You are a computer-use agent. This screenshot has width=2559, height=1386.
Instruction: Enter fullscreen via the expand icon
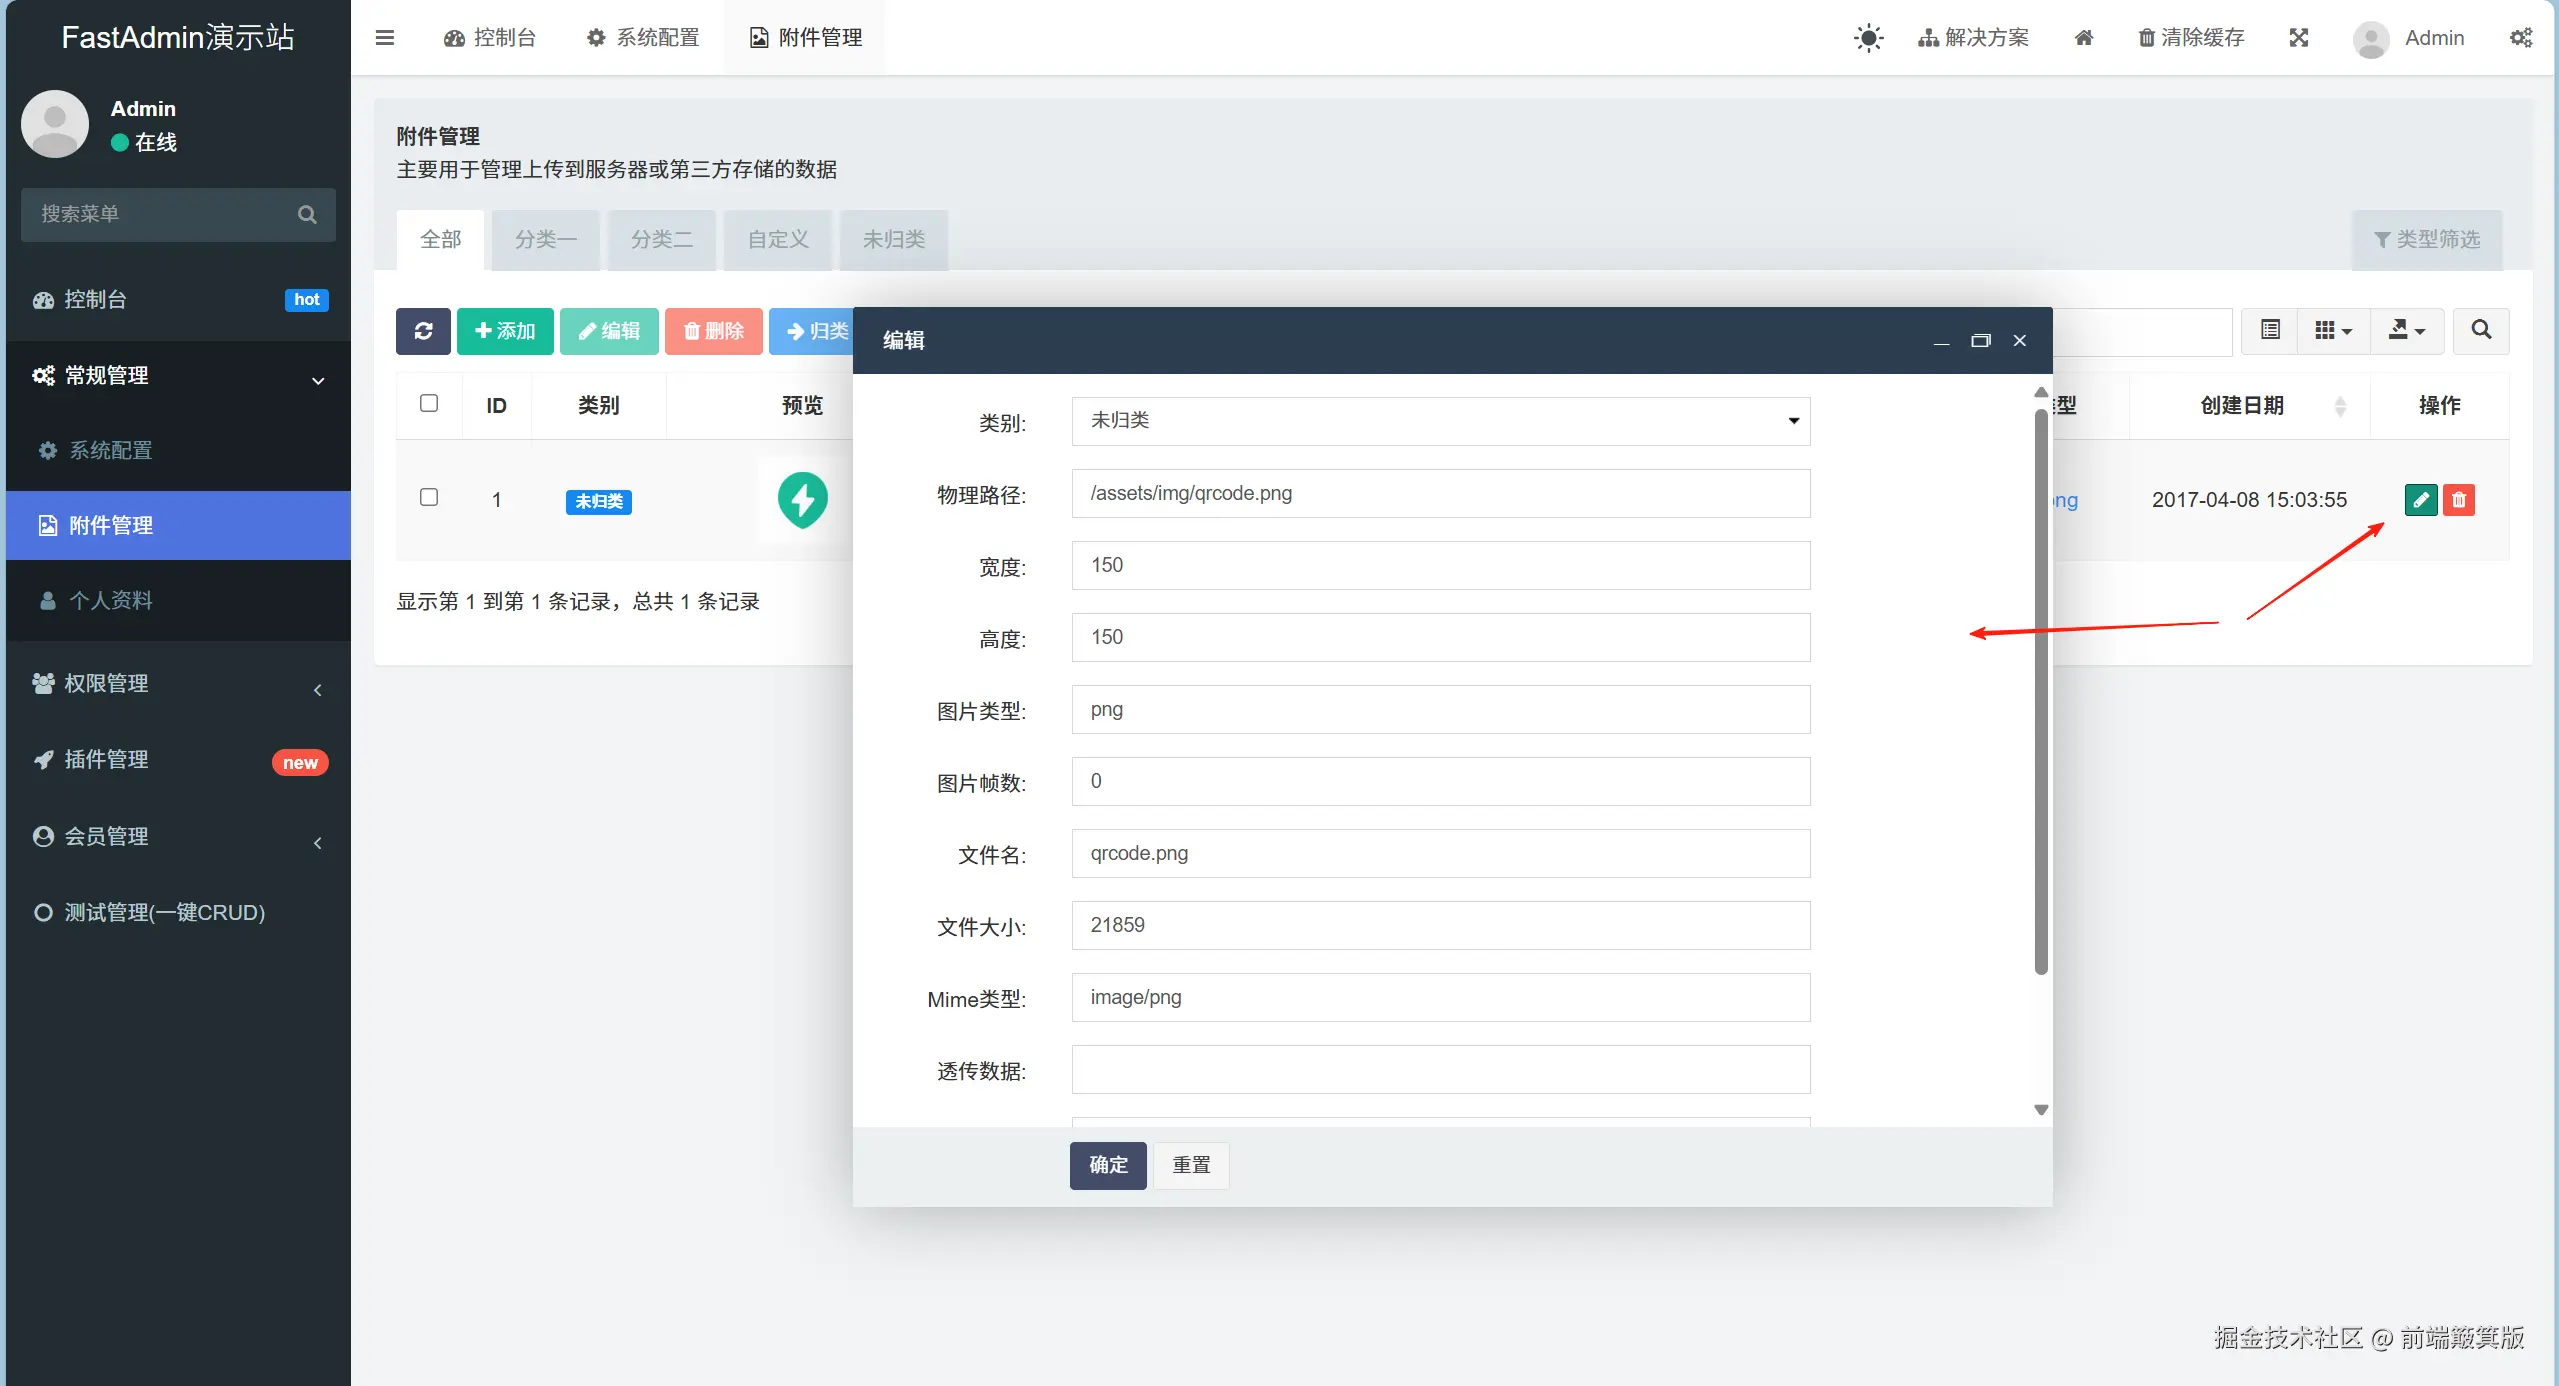(x=2299, y=38)
